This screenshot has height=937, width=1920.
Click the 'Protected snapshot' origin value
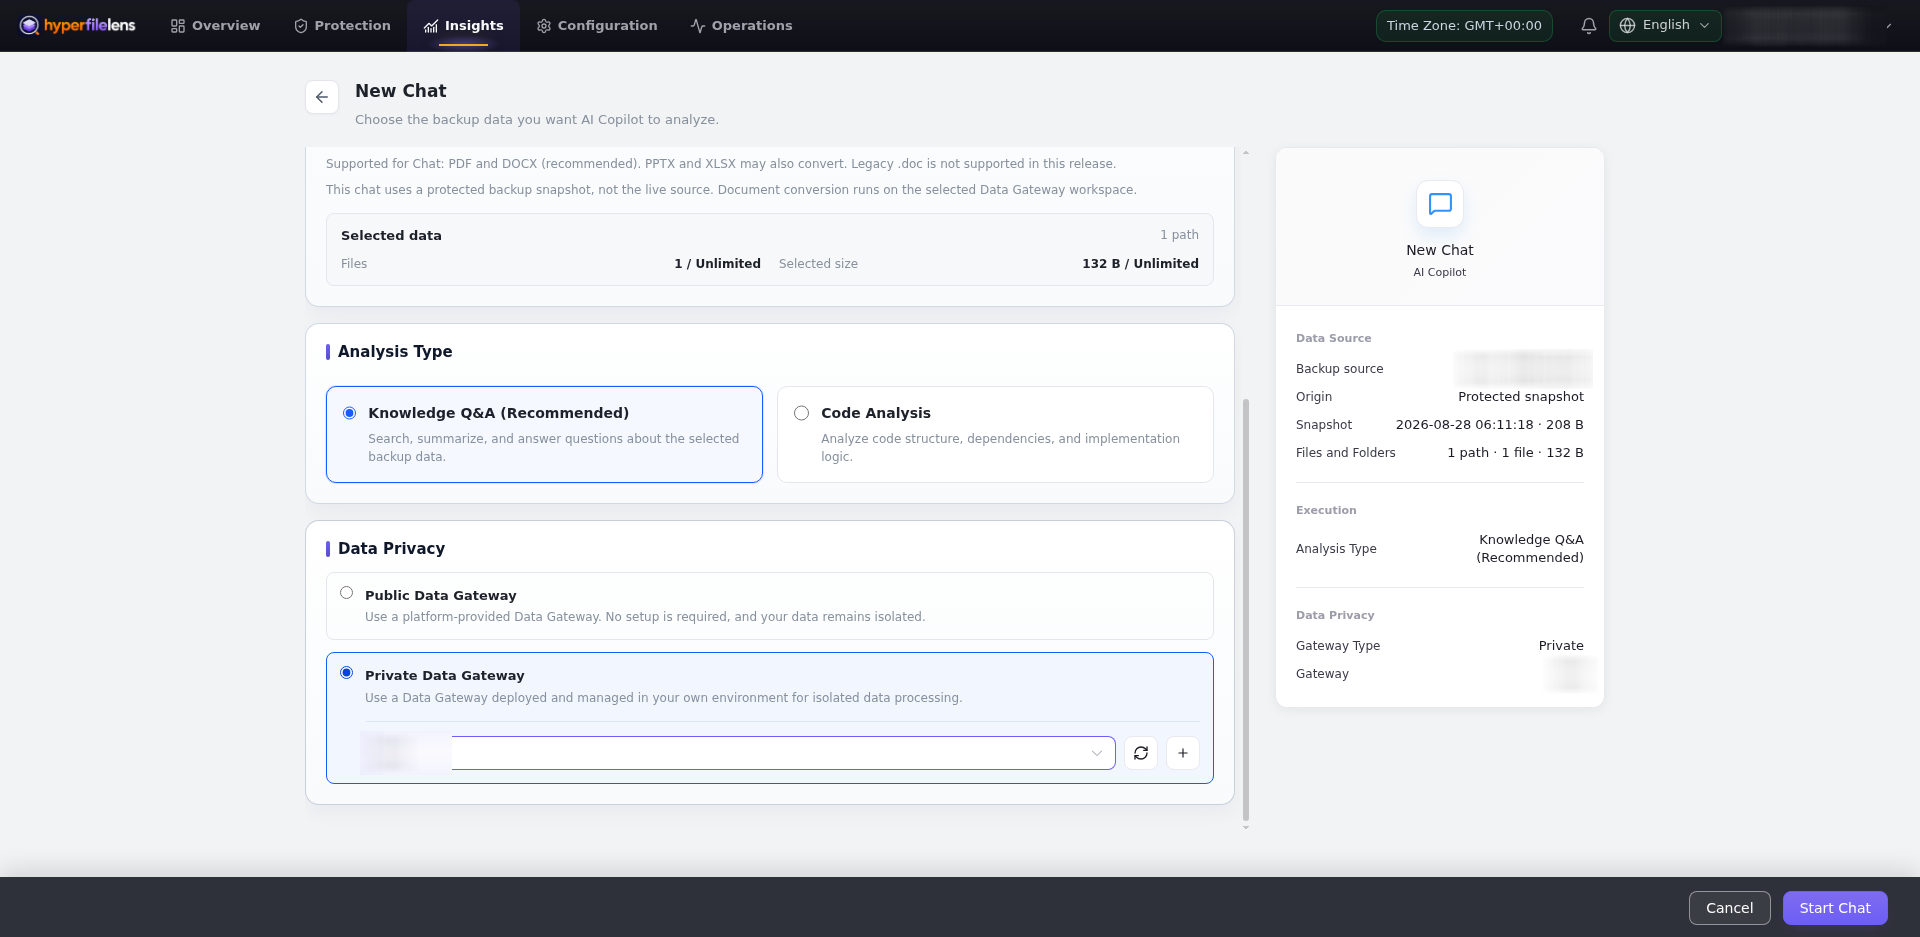[1521, 397]
